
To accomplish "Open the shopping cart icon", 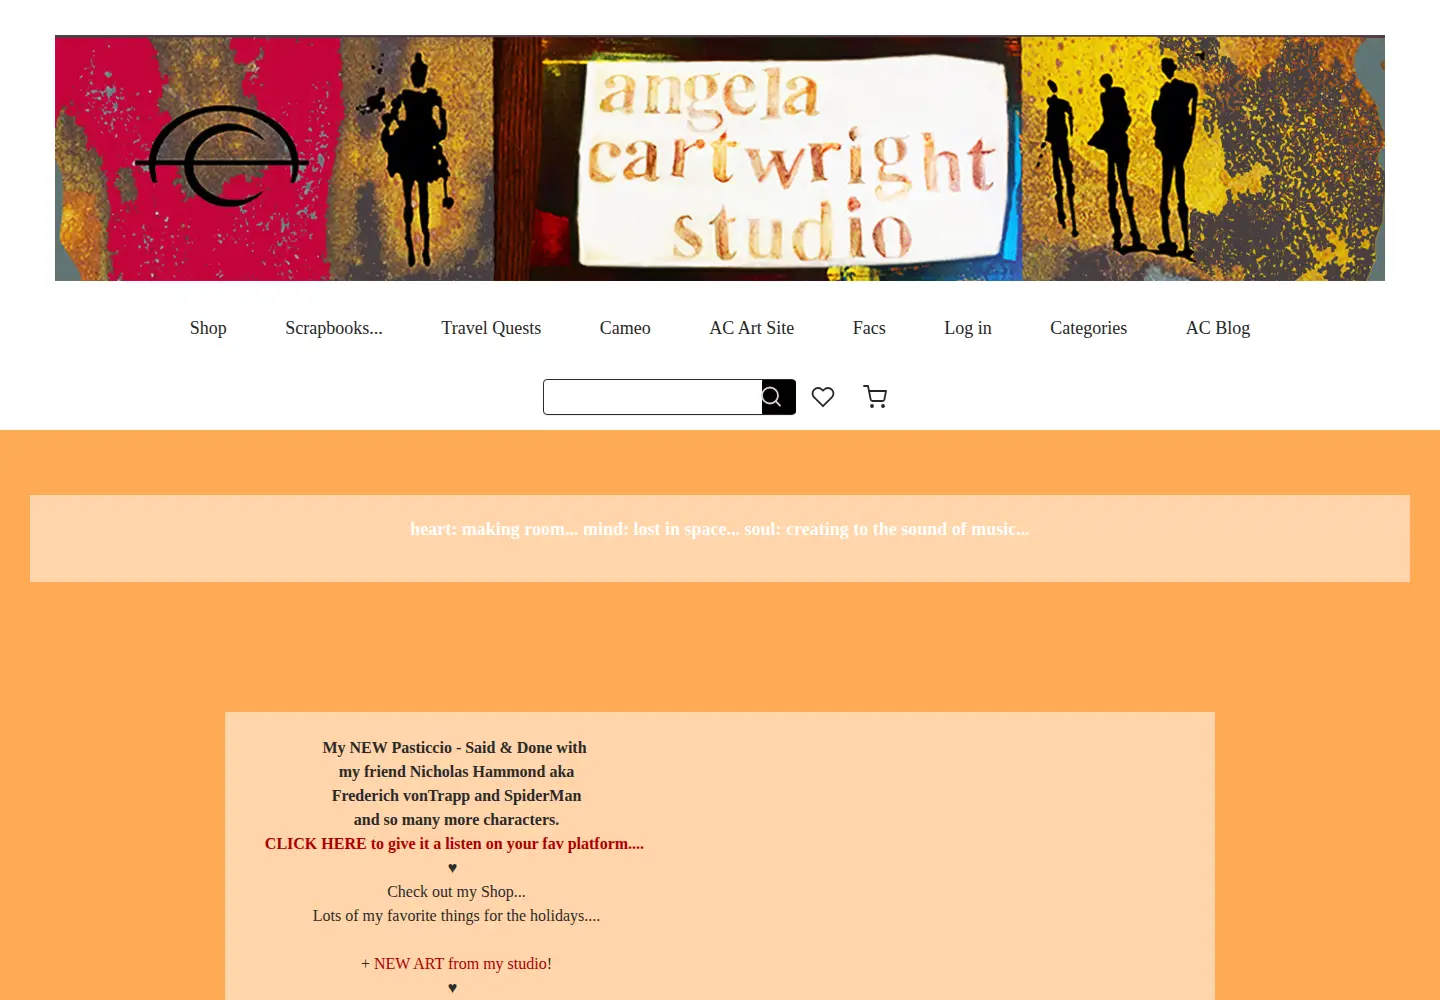I will tap(875, 397).
